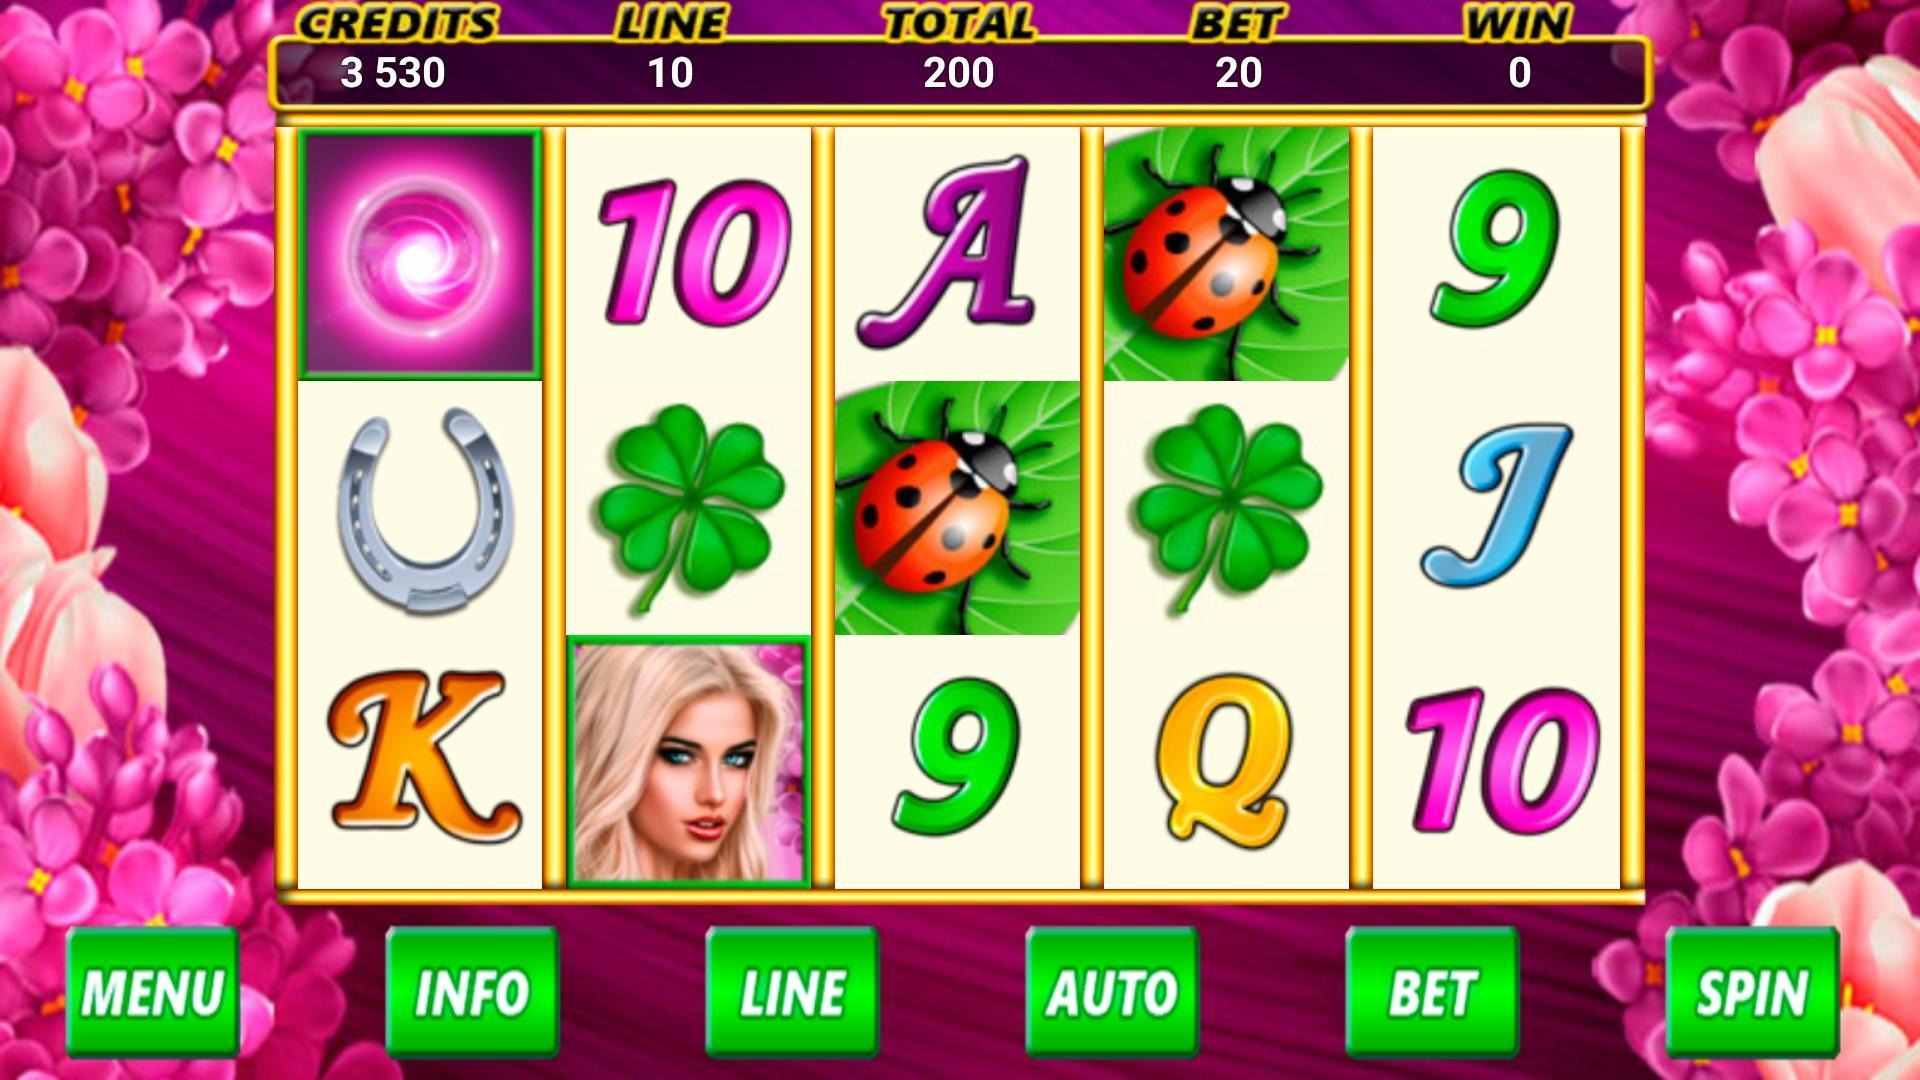Open the INFO paytable button
This screenshot has height=1080, width=1920.
coord(472,992)
